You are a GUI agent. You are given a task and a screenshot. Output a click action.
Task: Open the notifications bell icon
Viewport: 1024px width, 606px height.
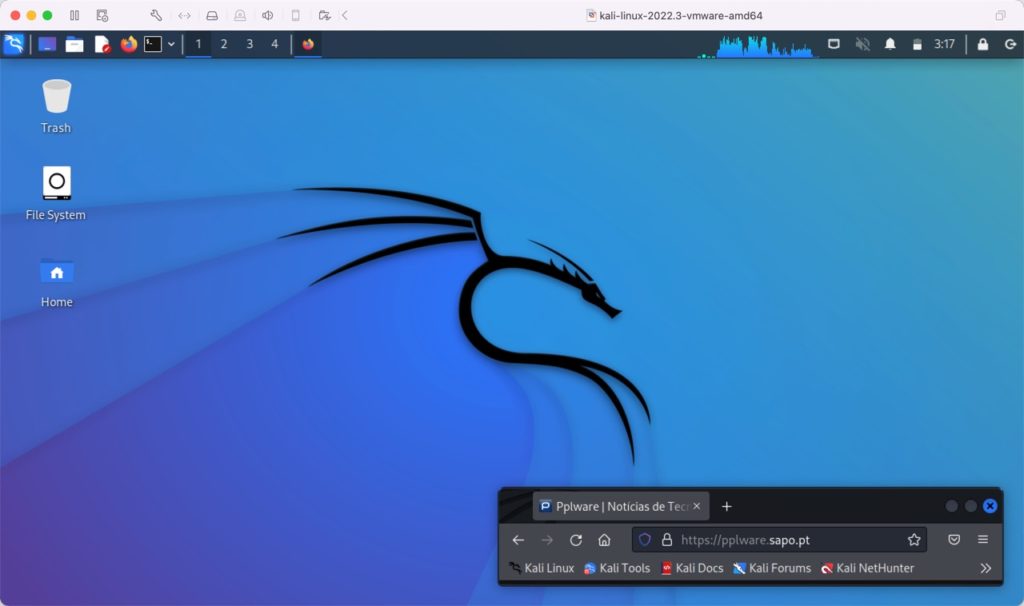pos(890,44)
